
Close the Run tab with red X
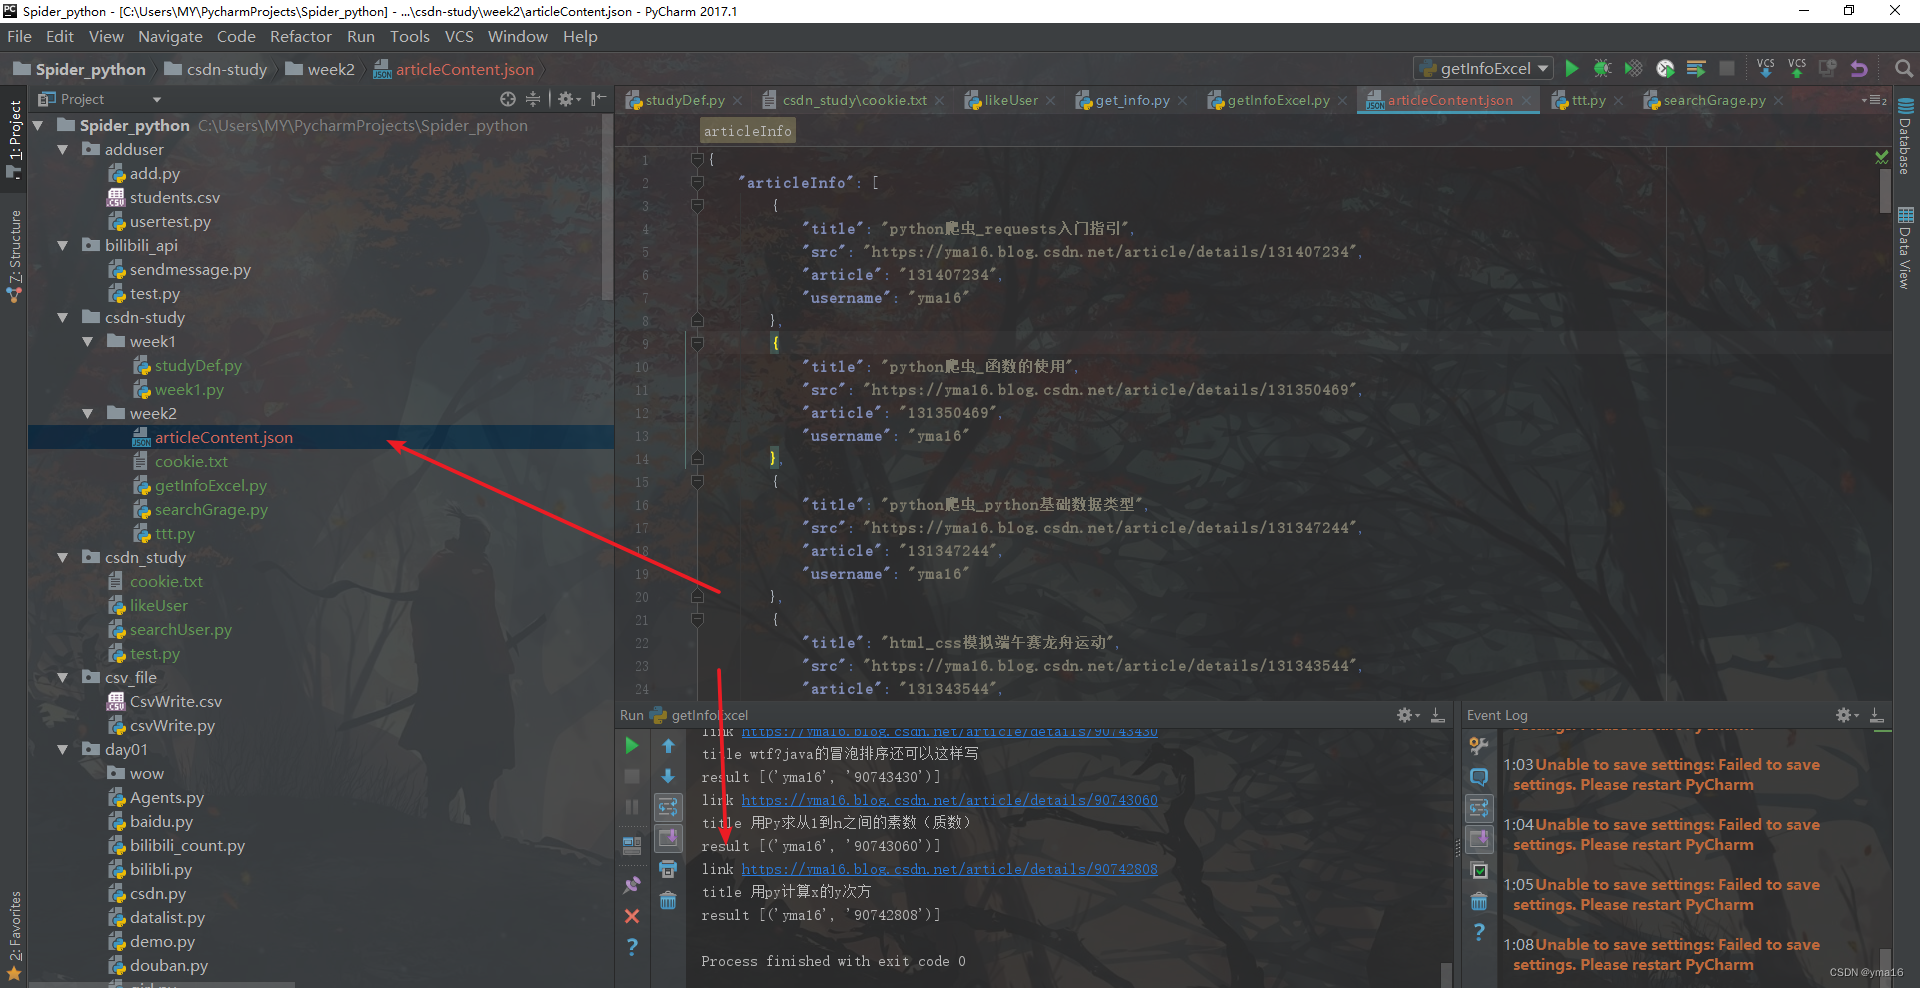pos(632,916)
